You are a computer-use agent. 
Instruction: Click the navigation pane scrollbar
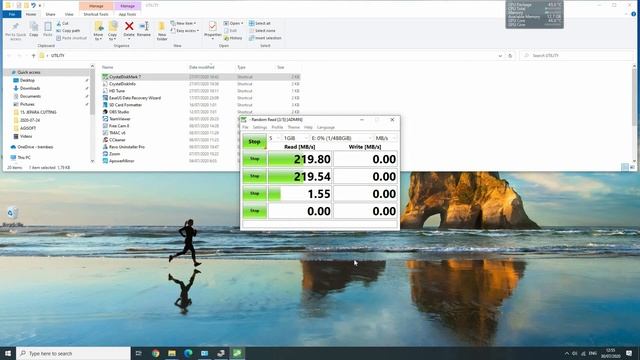[x=92, y=113]
